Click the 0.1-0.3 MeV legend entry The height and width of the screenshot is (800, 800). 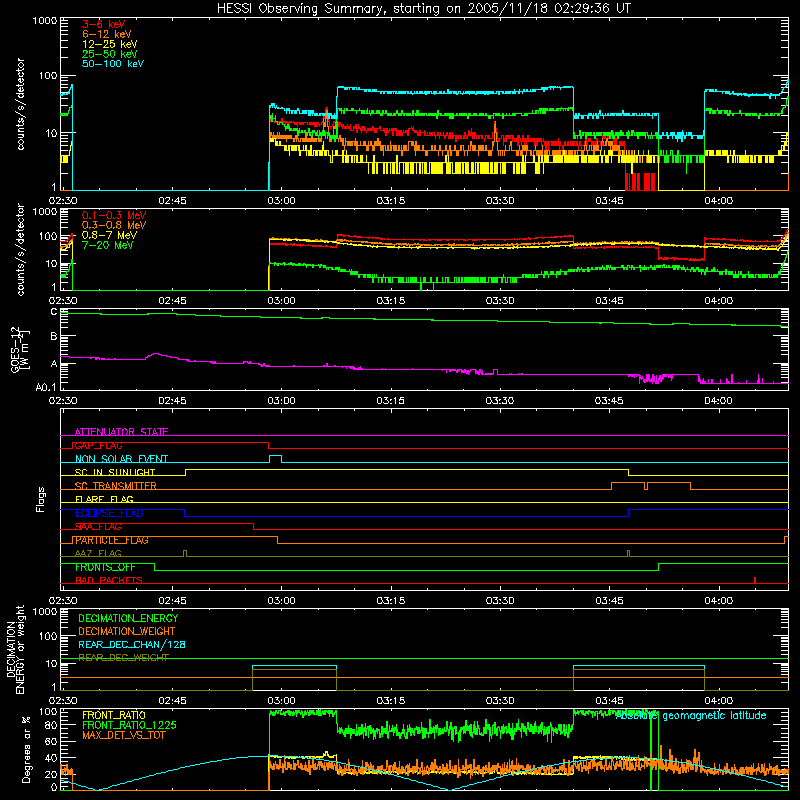113,215
